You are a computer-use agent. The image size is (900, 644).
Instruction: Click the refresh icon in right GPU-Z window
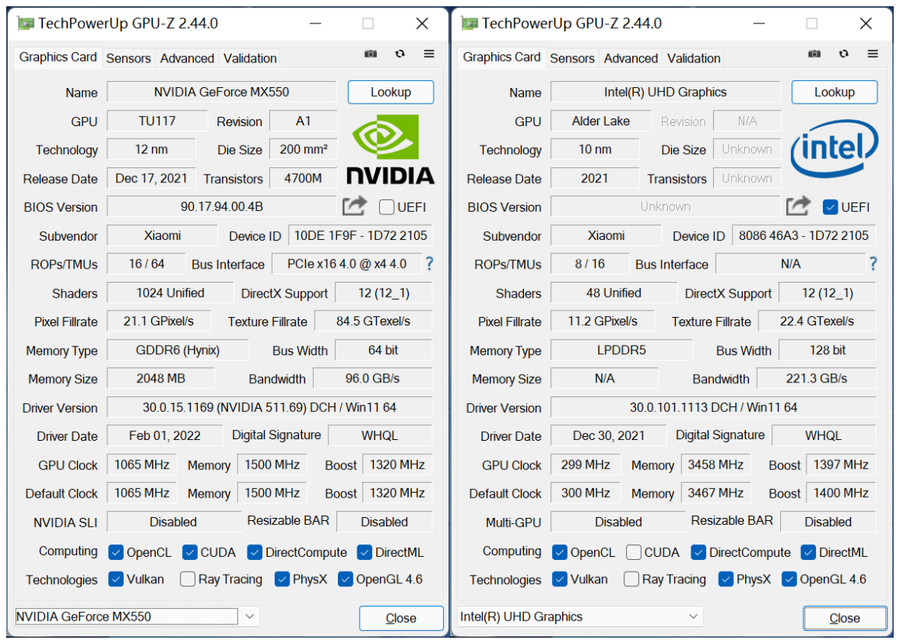[x=844, y=55]
